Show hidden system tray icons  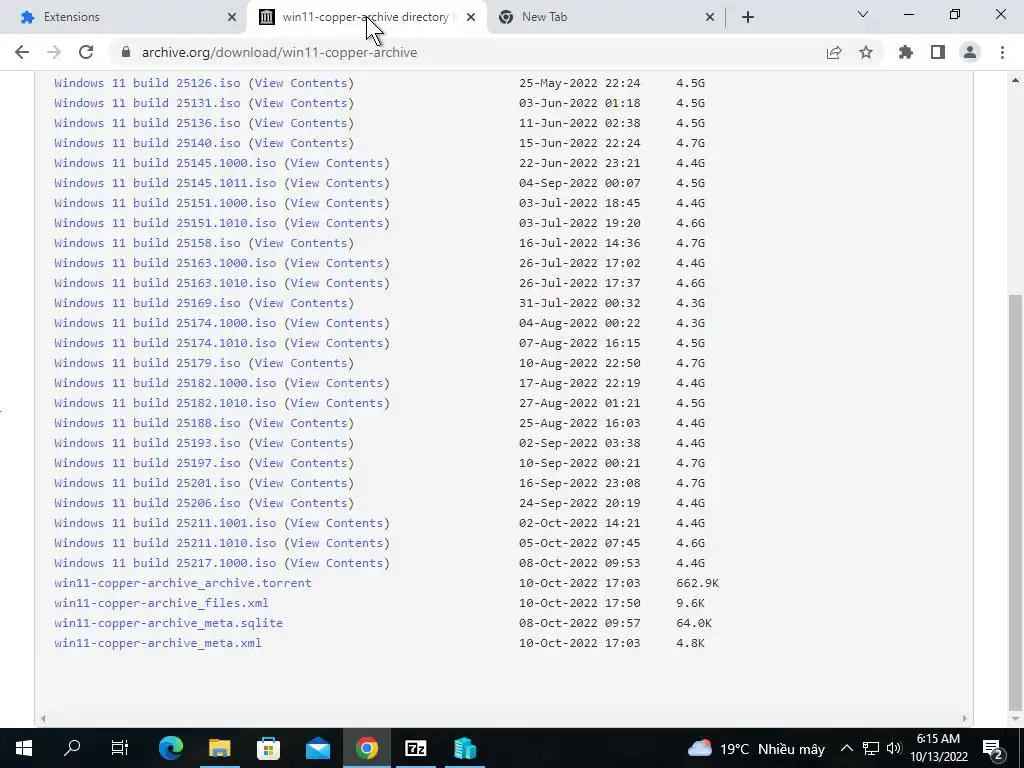point(846,748)
